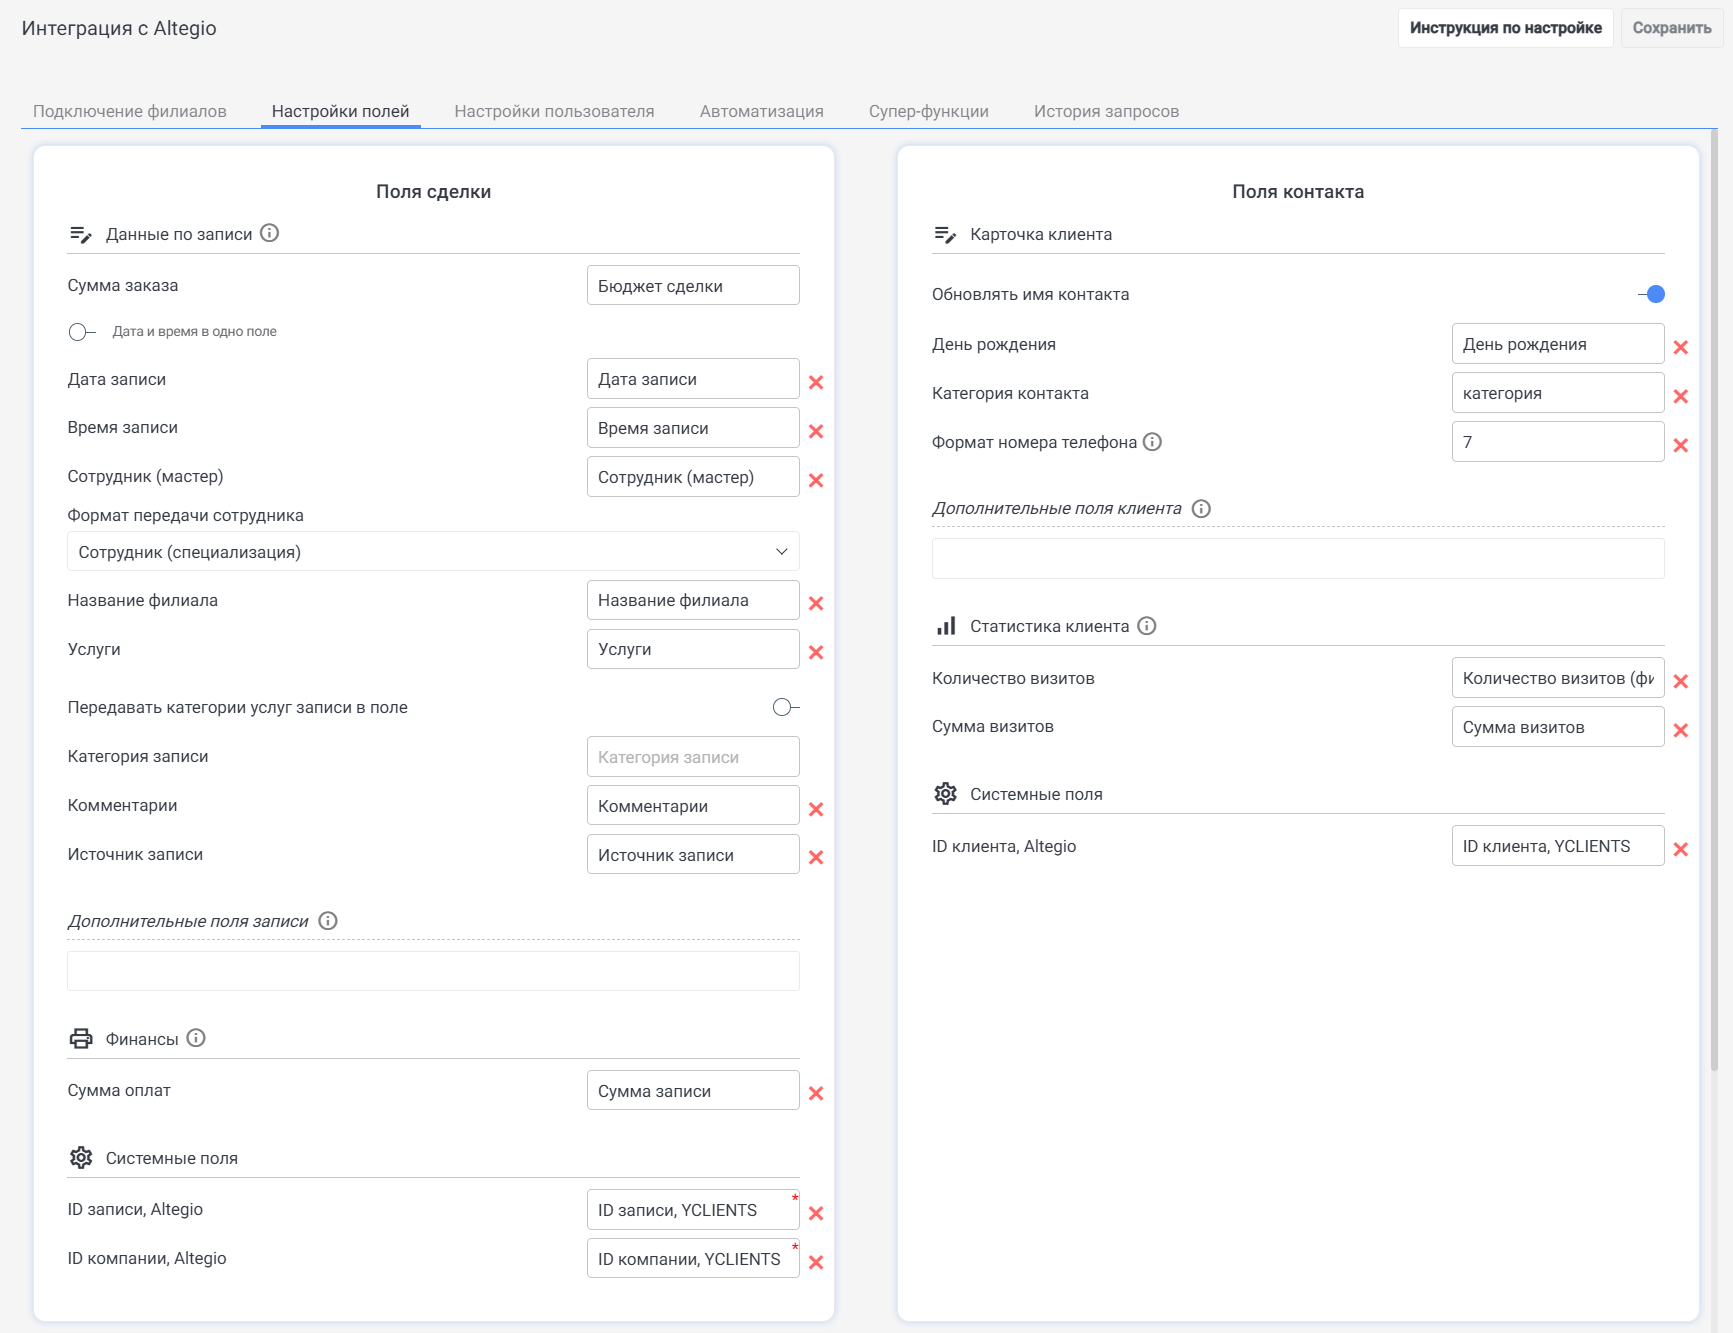This screenshot has height=1333, width=1733.
Task: Clear the Источник записи field mapping
Action: (816, 857)
